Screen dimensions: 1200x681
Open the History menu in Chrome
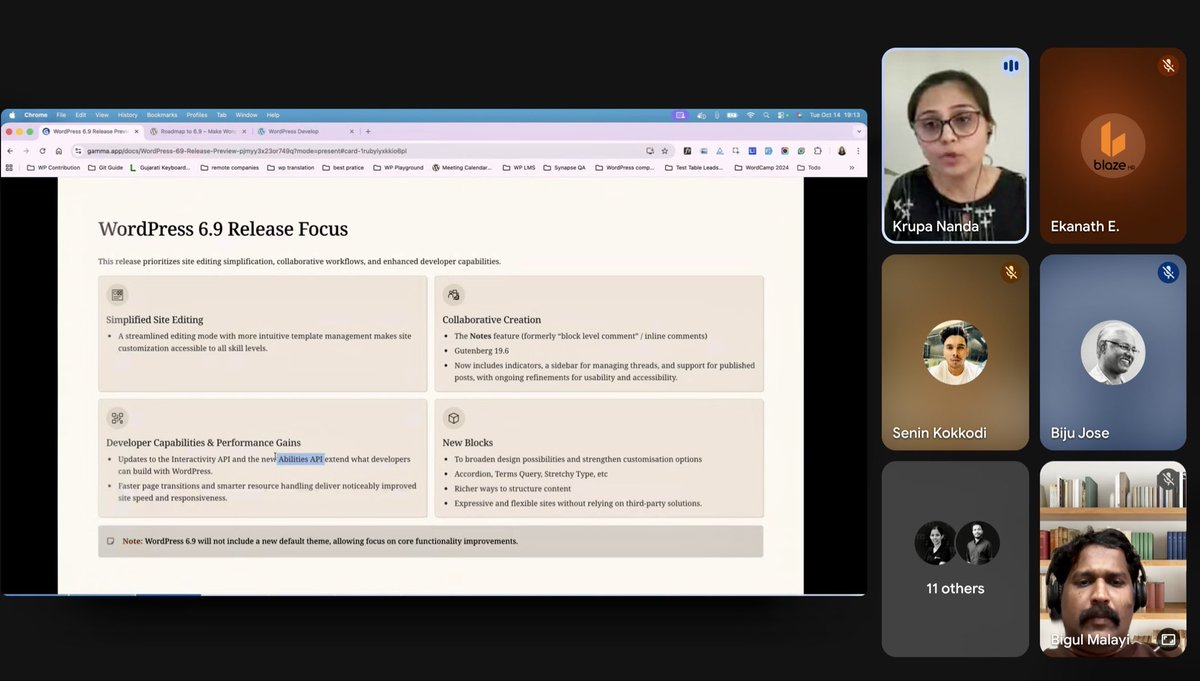127,115
